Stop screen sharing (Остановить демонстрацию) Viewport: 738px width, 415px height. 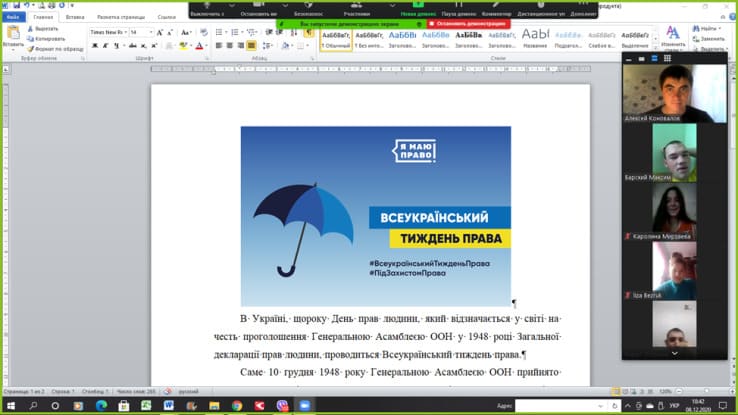468,24
